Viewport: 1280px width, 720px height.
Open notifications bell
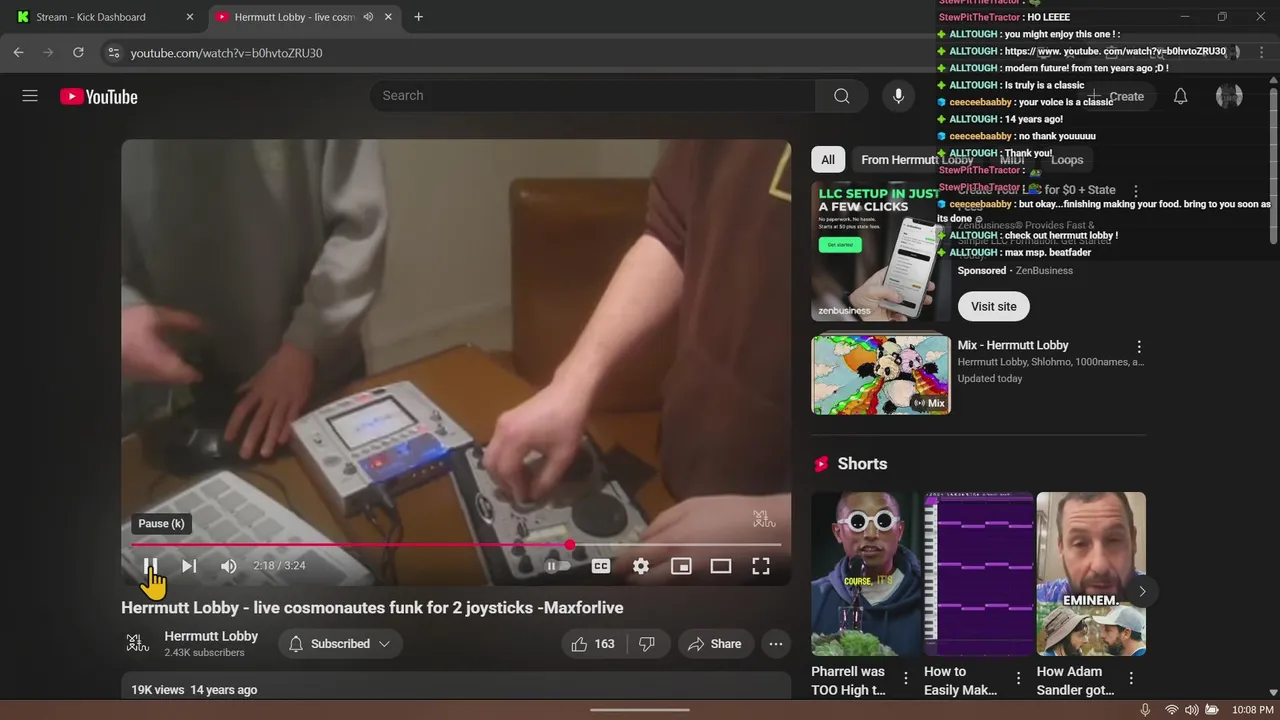(x=1181, y=96)
